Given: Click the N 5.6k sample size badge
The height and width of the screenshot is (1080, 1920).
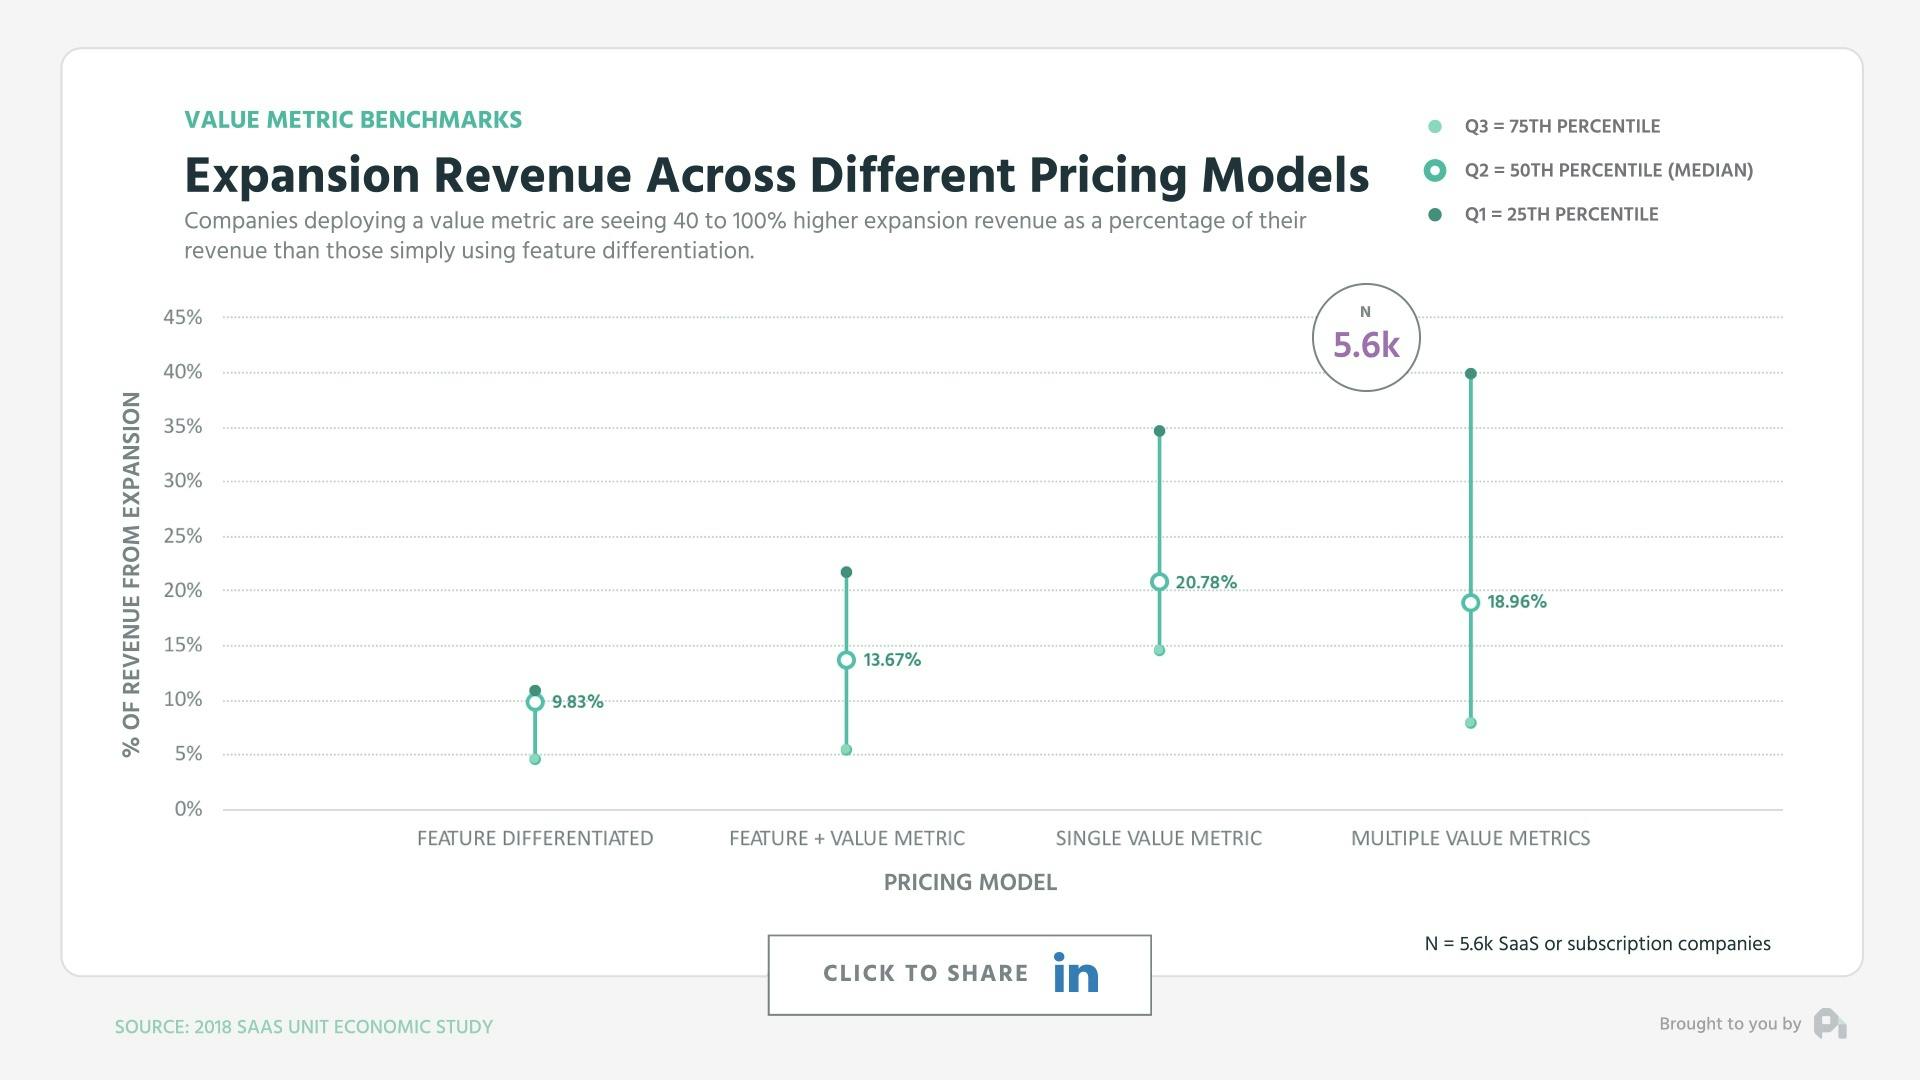Looking at the screenshot, I should coord(1365,336).
